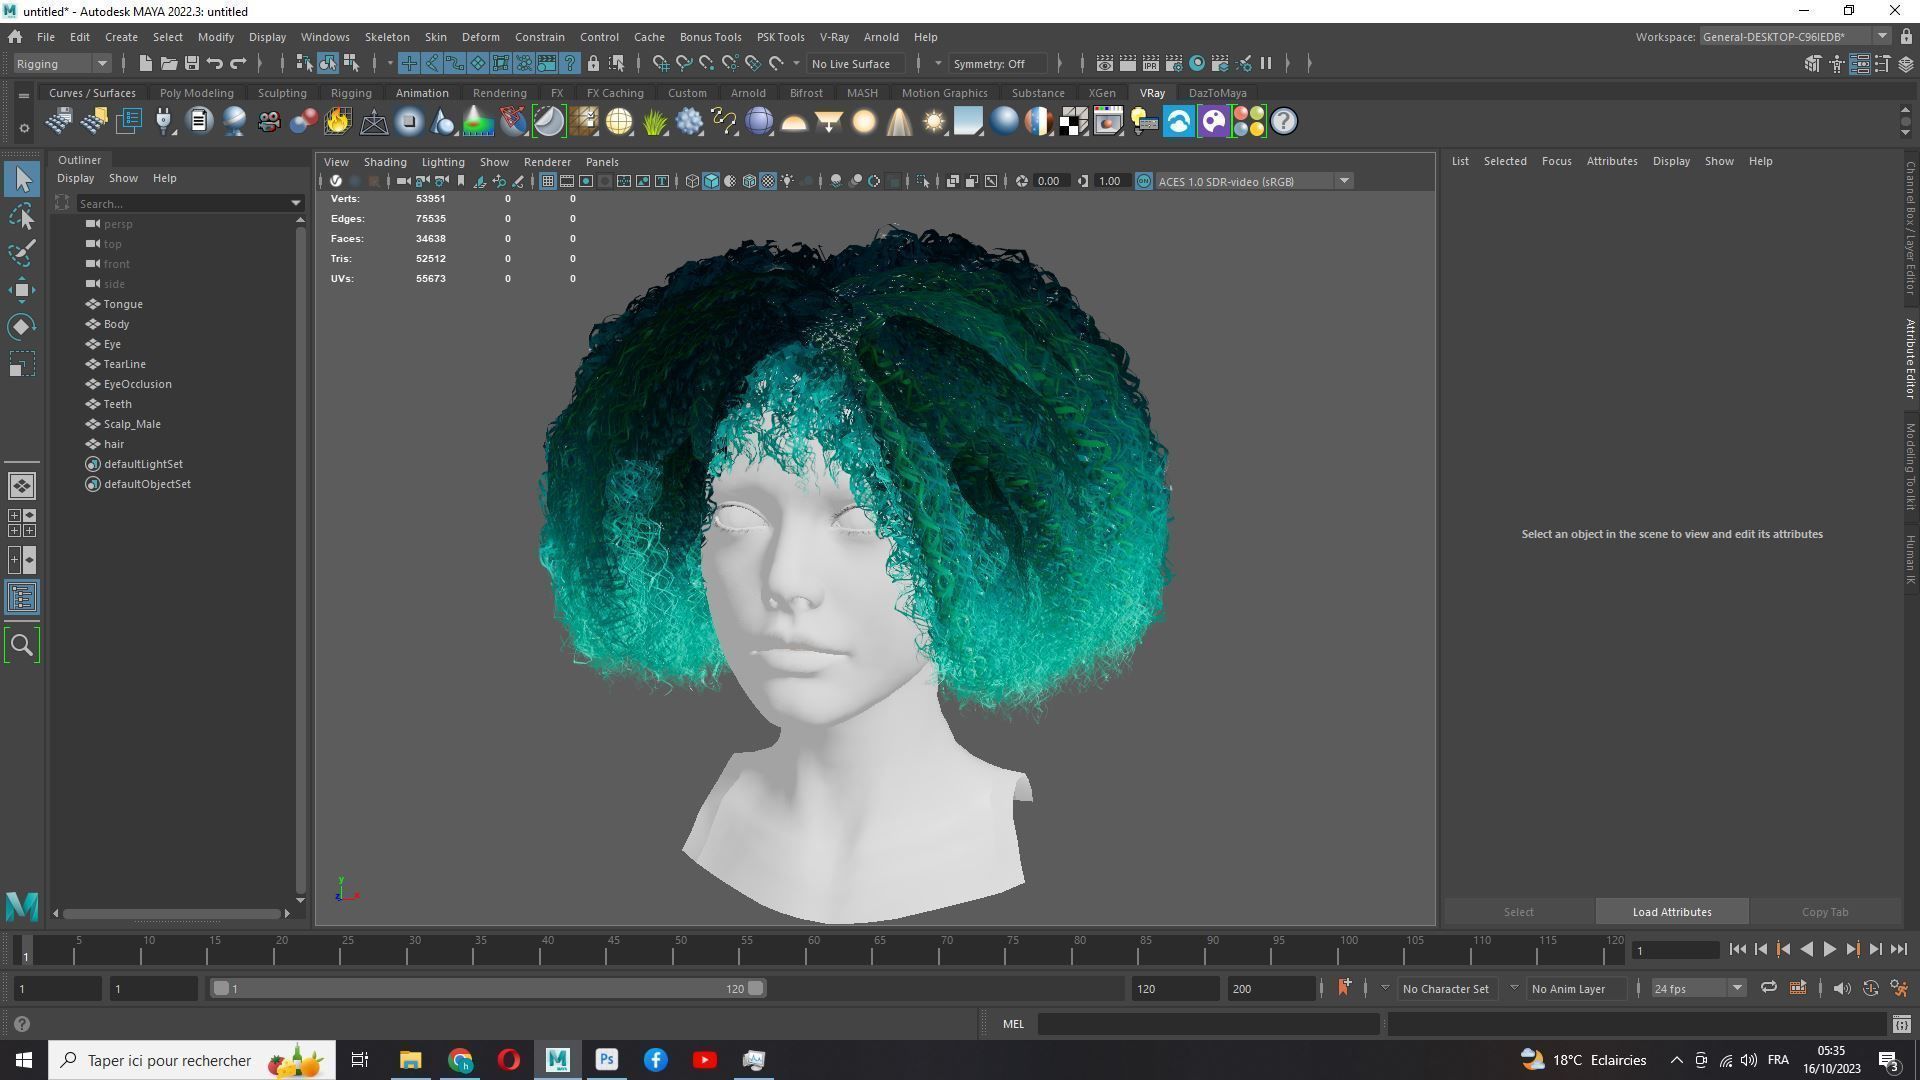Click the Undo arrow icon
Viewport: 1920px width, 1080px height.
tap(214, 63)
